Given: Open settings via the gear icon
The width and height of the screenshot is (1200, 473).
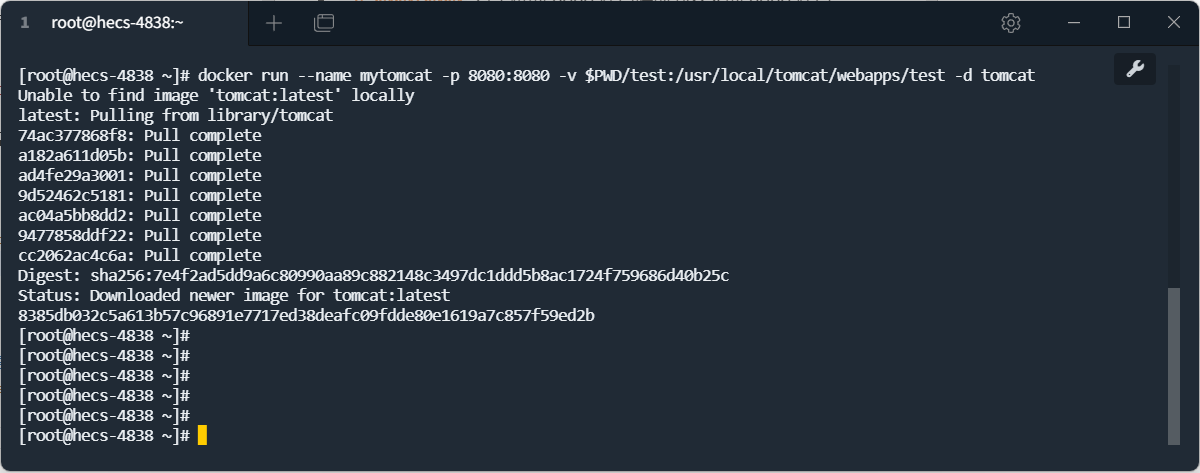Looking at the screenshot, I should pos(1010,22).
